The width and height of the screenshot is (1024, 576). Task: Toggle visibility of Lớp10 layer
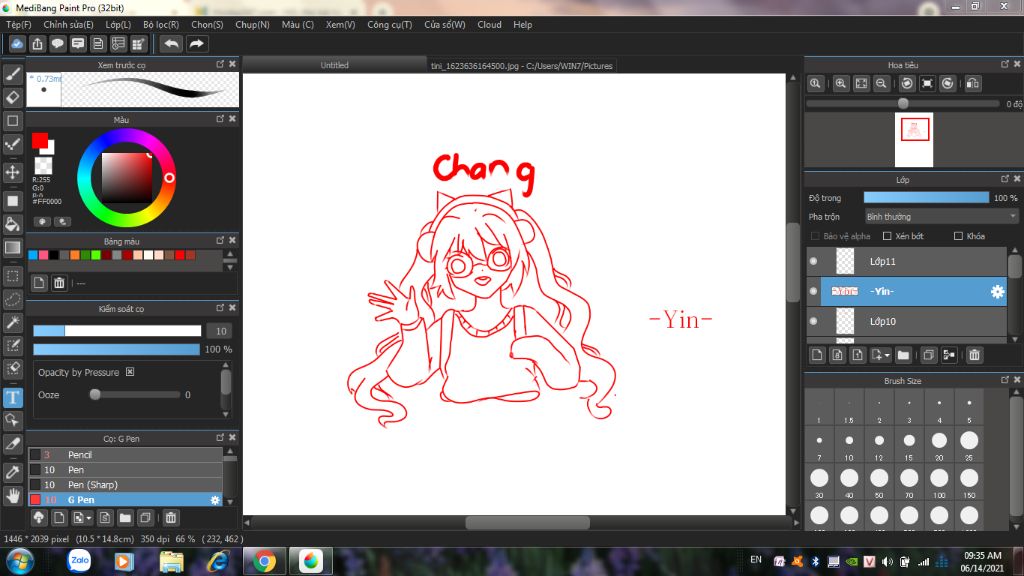[x=814, y=321]
